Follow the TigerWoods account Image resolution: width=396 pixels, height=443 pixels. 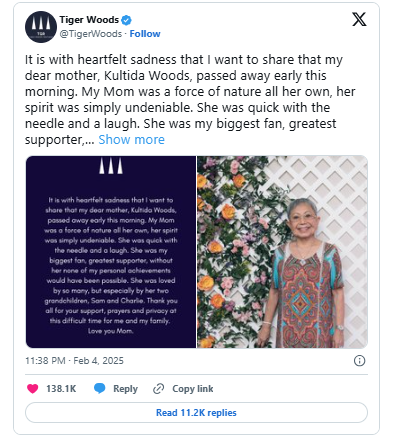tap(145, 34)
